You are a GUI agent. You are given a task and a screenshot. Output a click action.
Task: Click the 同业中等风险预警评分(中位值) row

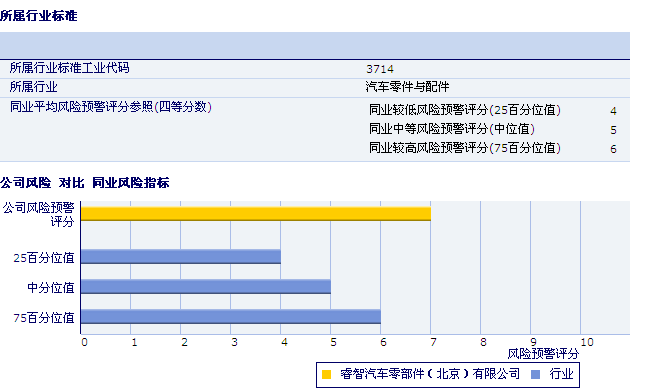click(x=493, y=129)
